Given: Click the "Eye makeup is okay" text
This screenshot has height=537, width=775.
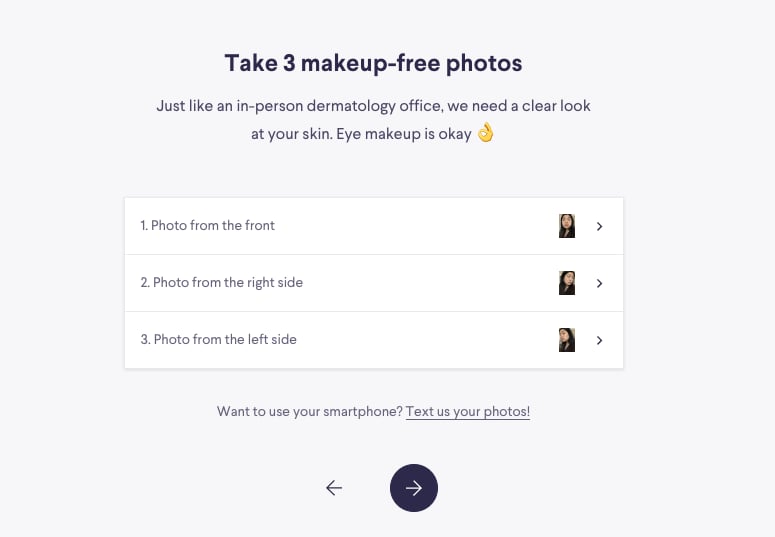Looking at the screenshot, I should coord(404,134).
